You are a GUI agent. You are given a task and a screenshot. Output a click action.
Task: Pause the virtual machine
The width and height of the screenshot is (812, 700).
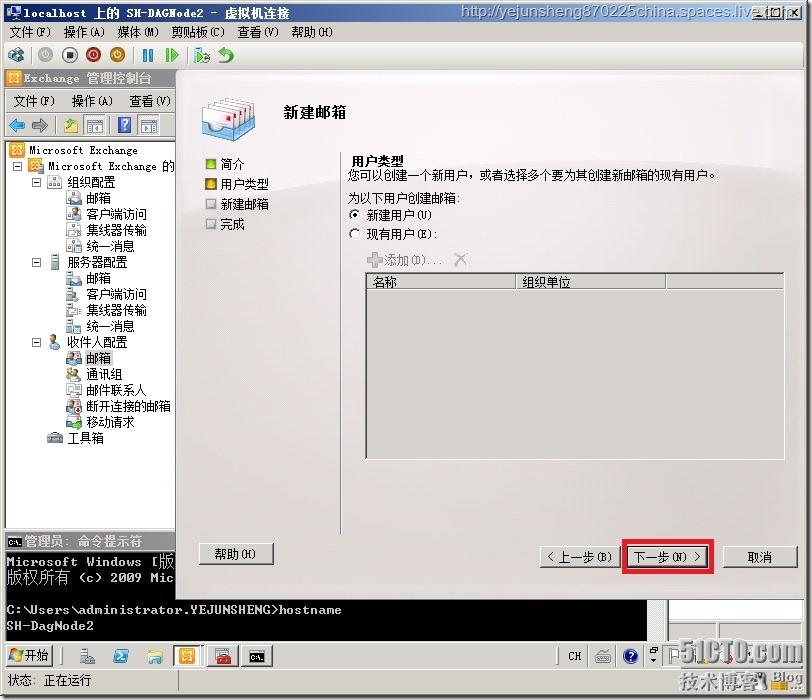[x=148, y=55]
